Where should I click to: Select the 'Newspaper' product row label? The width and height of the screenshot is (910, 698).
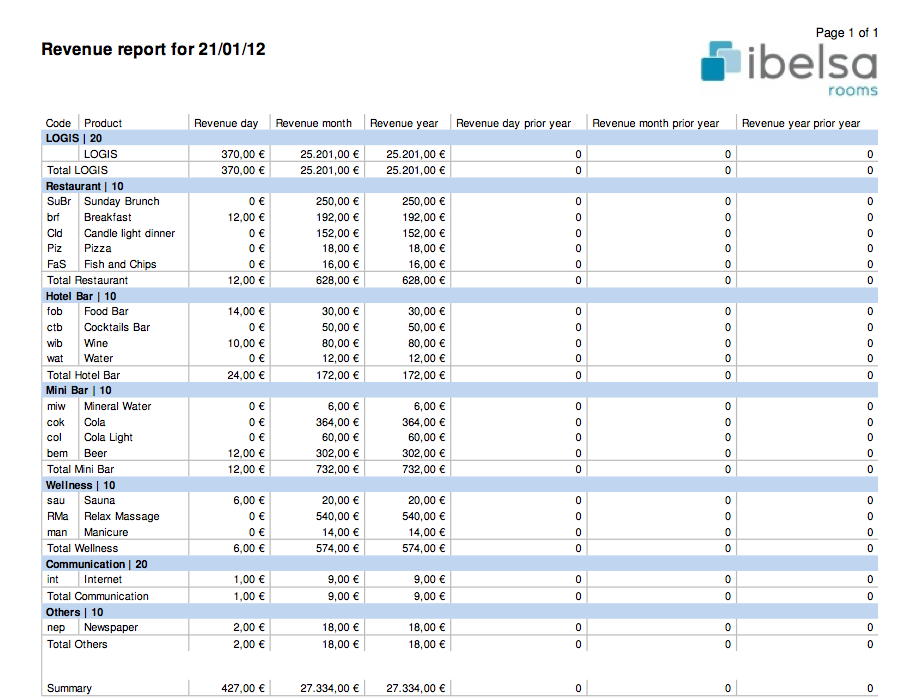[111, 627]
